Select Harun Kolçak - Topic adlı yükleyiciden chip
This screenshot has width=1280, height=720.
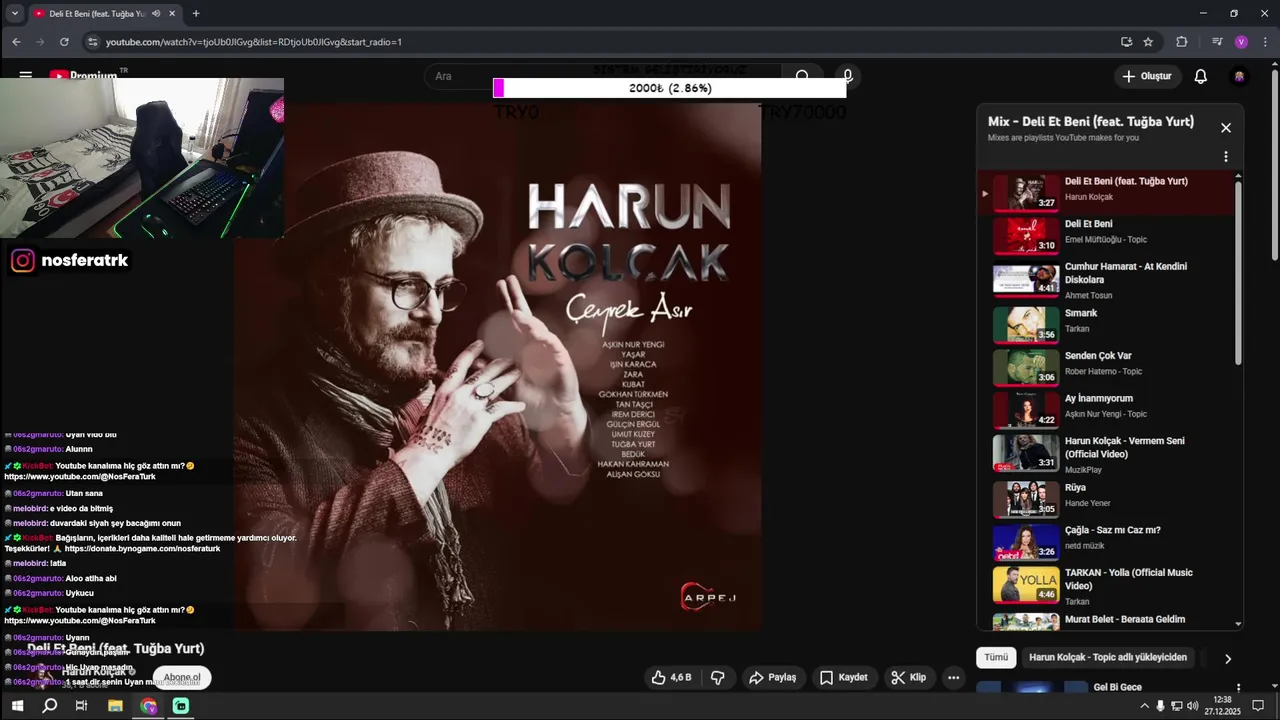point(1108,658)
